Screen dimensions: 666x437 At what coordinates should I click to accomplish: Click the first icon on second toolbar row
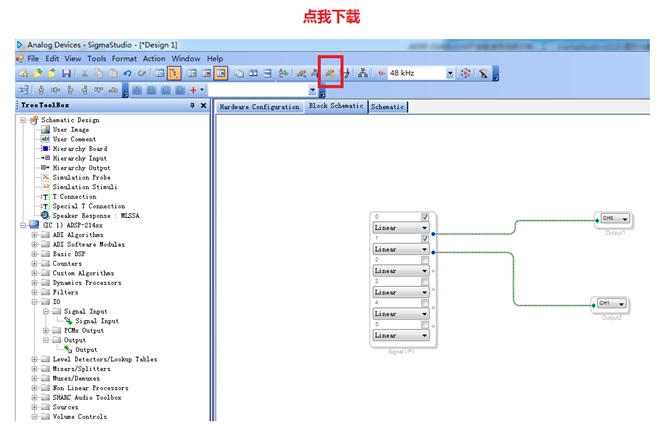click(24, 90)
